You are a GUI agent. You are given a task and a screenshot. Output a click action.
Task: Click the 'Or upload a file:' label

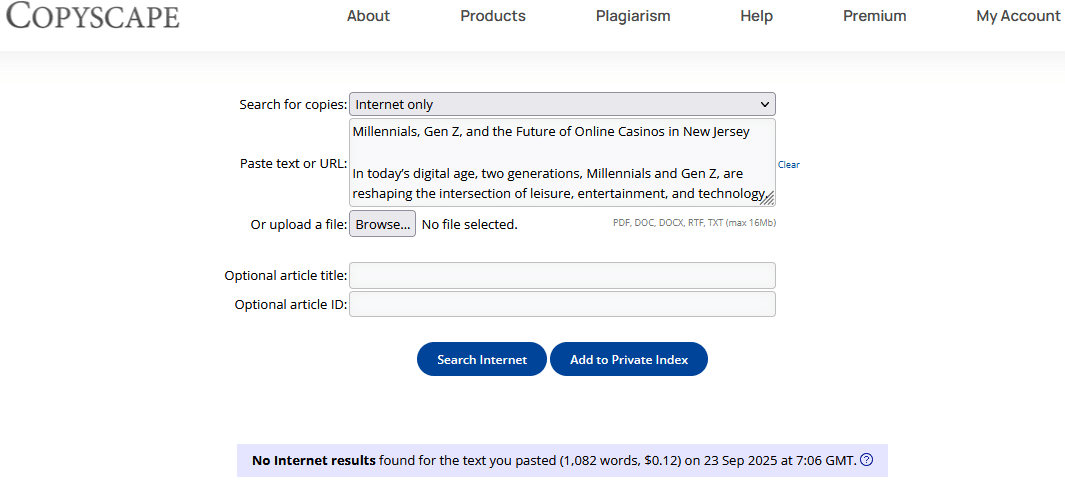[298, 225]
